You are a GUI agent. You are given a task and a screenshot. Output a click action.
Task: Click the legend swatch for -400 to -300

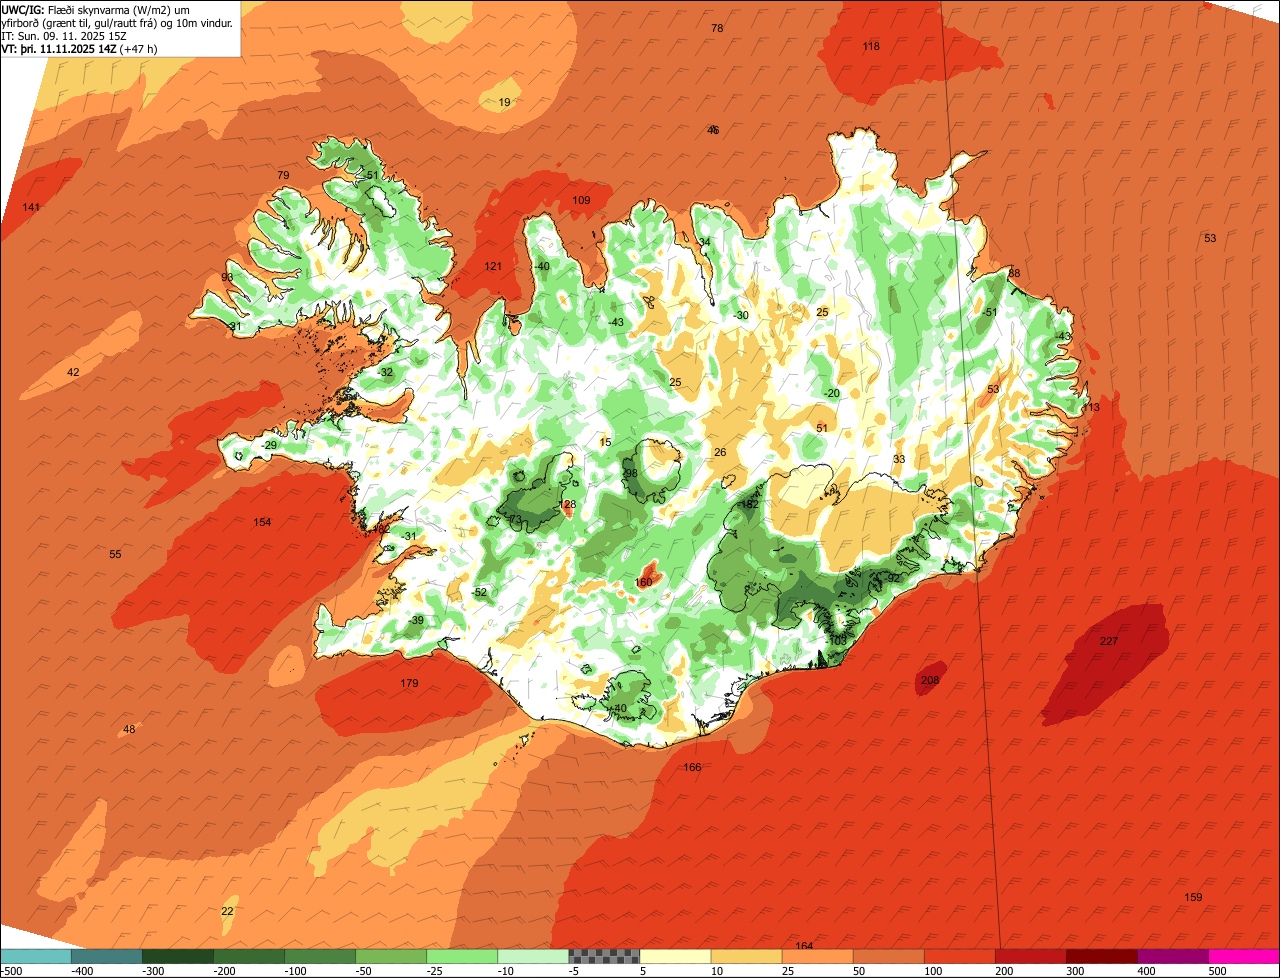106,956
